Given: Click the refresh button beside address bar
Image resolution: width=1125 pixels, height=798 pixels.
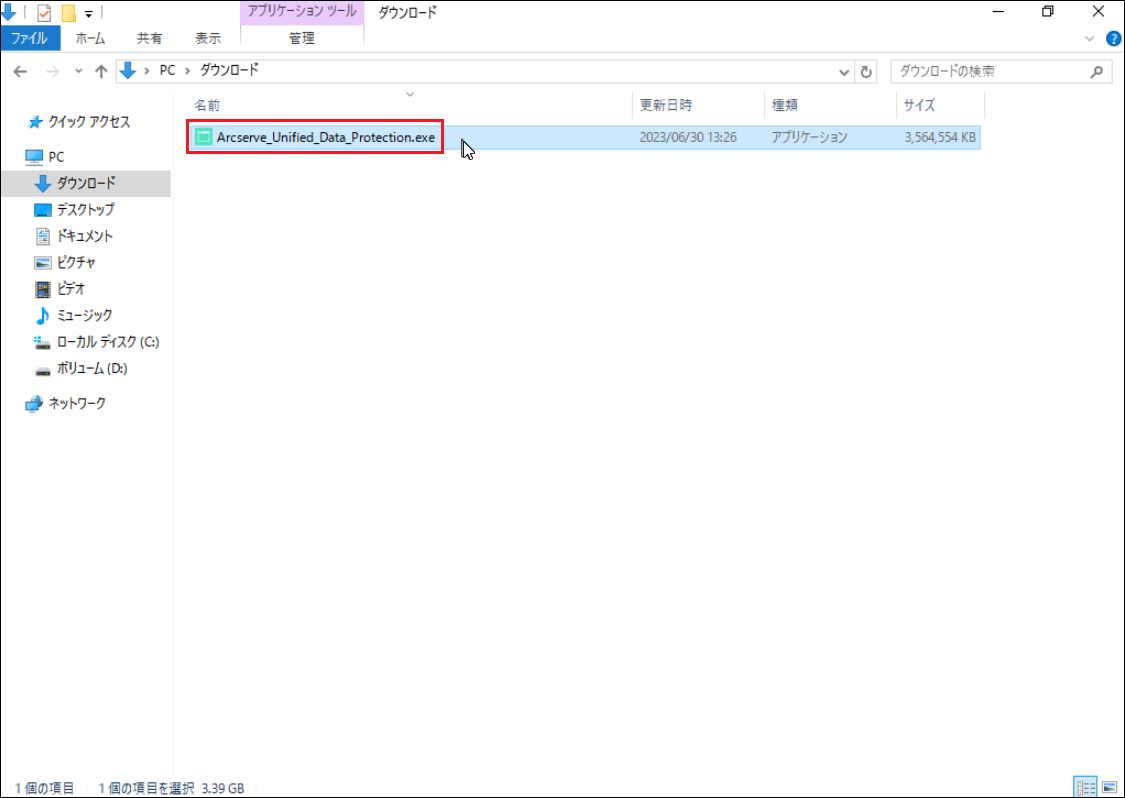Looking at the screenshot, I should (x=867, y=72).
